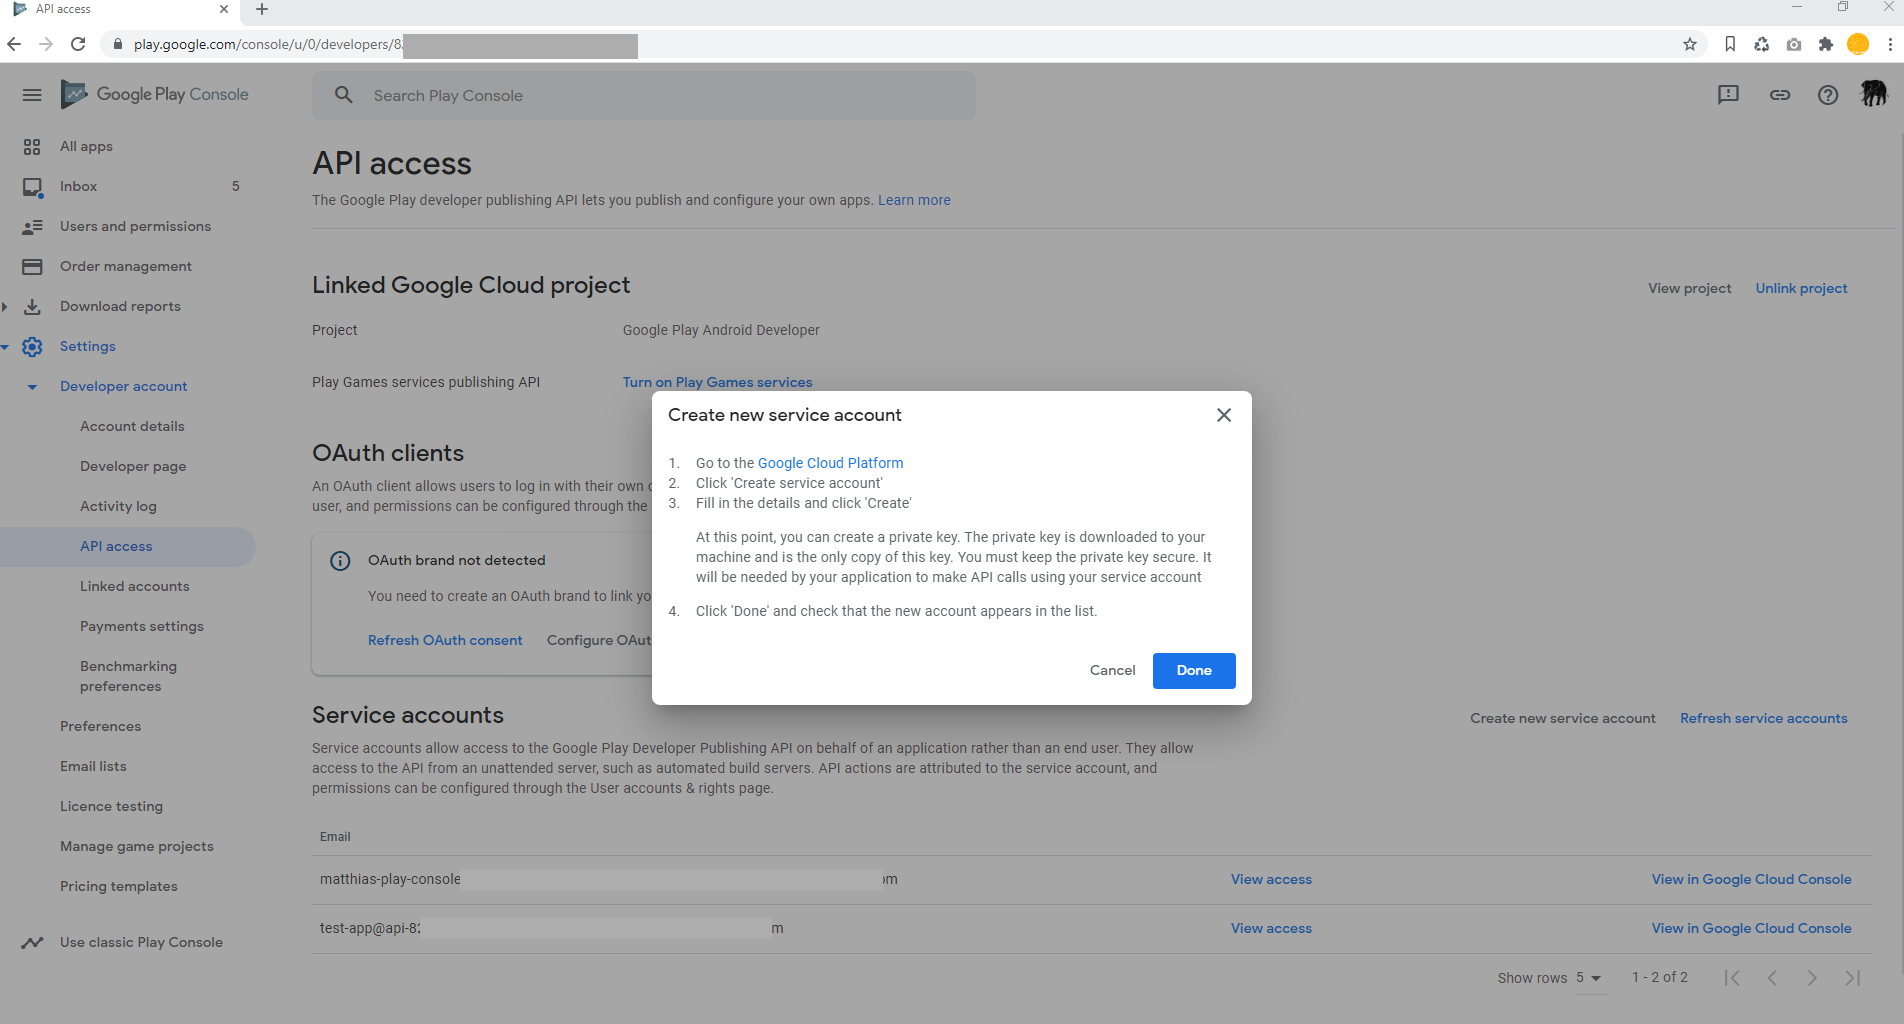Follow the Google Cloud Platform link
This screenshot has height=1024, width=1904.
pyautogui.click(x=830, y=463)
